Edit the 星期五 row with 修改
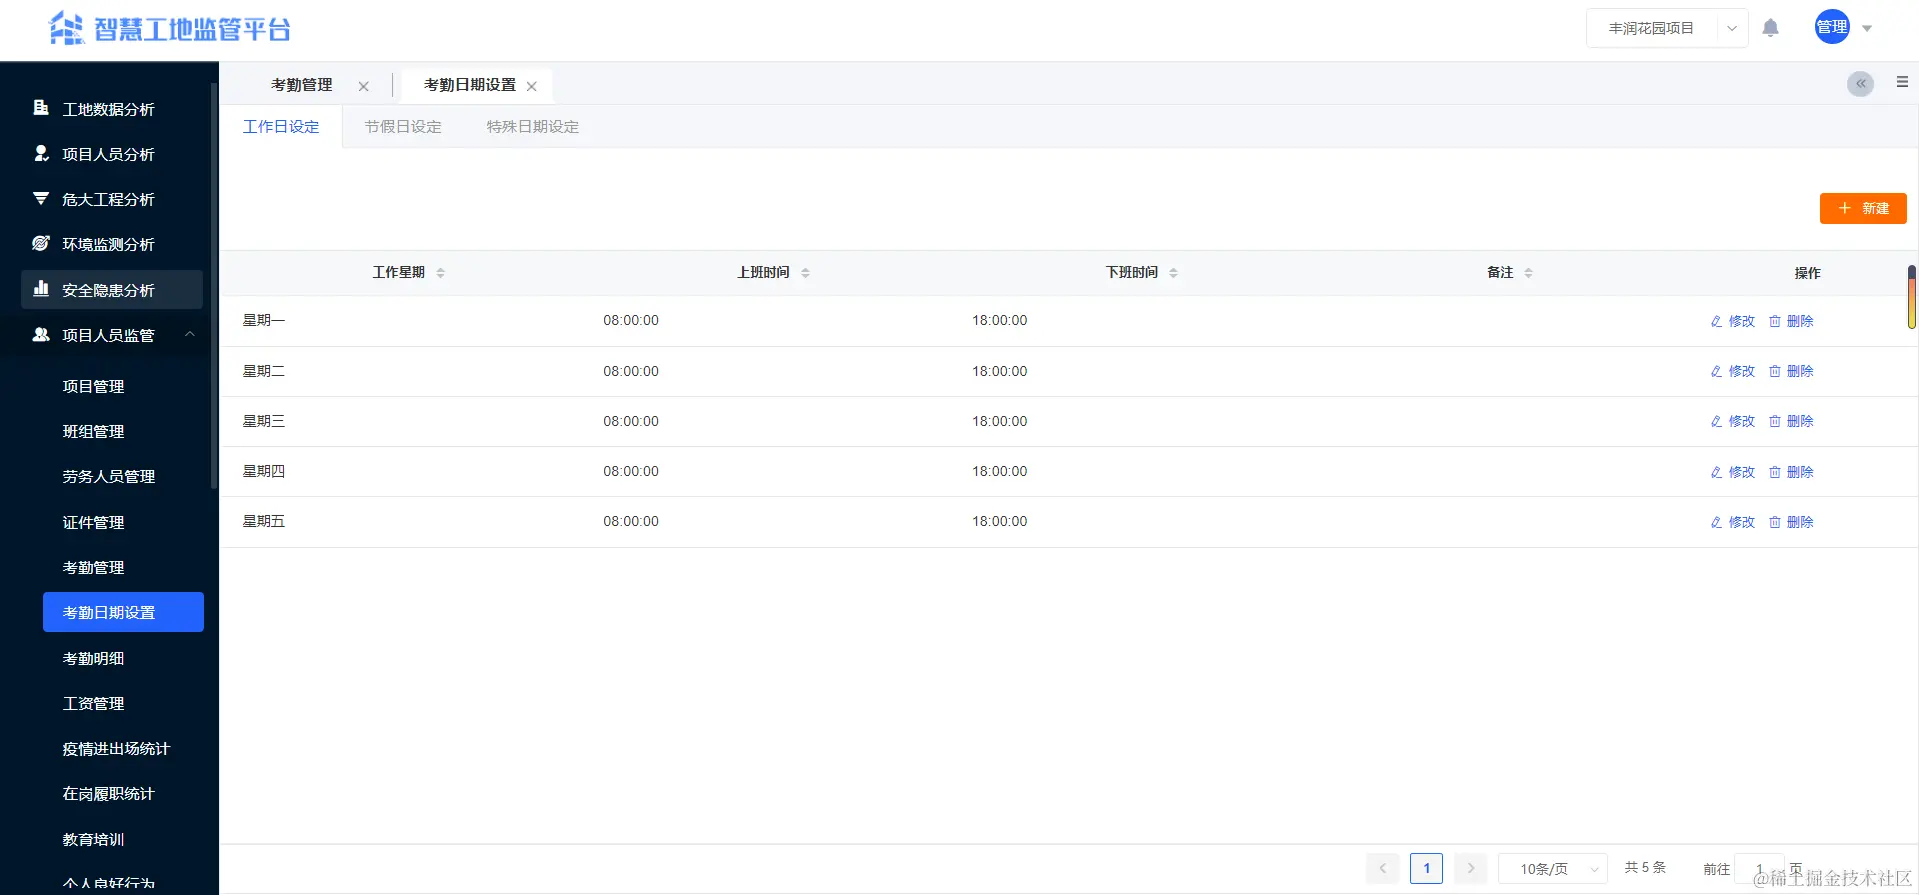The image size is (1919, 895). 1733,522
